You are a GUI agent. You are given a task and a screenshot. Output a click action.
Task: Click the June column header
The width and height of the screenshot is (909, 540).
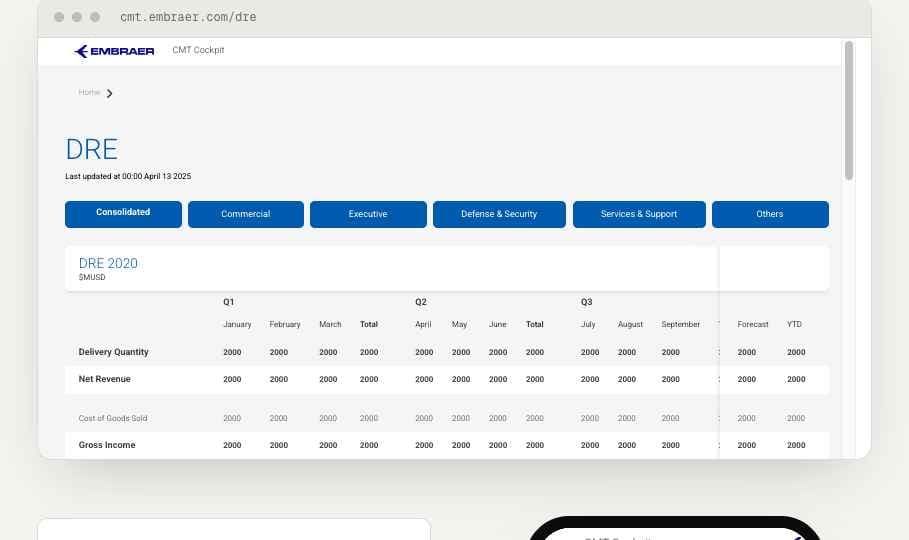point(497,324)
